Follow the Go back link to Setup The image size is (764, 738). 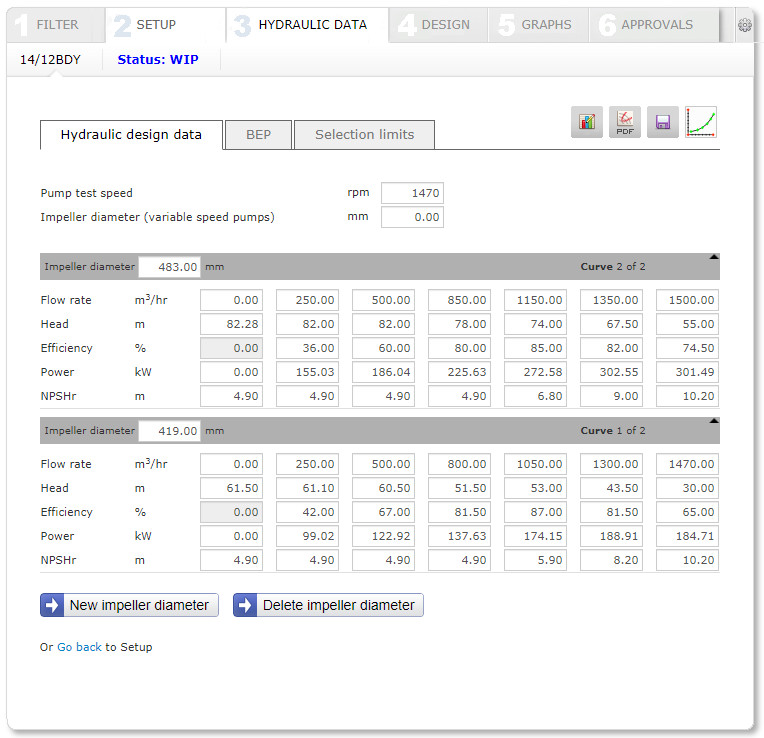point(79,647)
